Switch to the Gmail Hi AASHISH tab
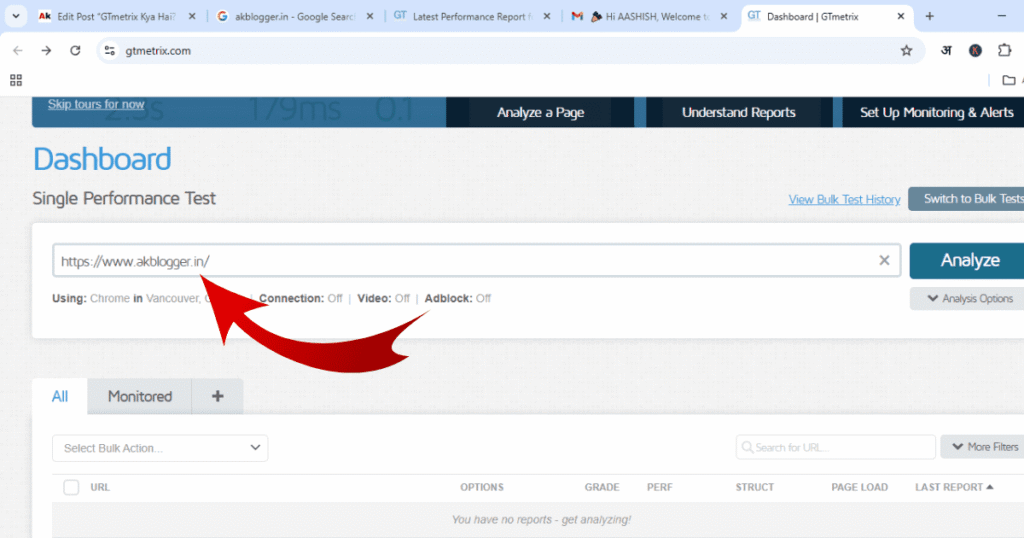The height and width of the screenshot is (538, 1024). tap(649, 16)
